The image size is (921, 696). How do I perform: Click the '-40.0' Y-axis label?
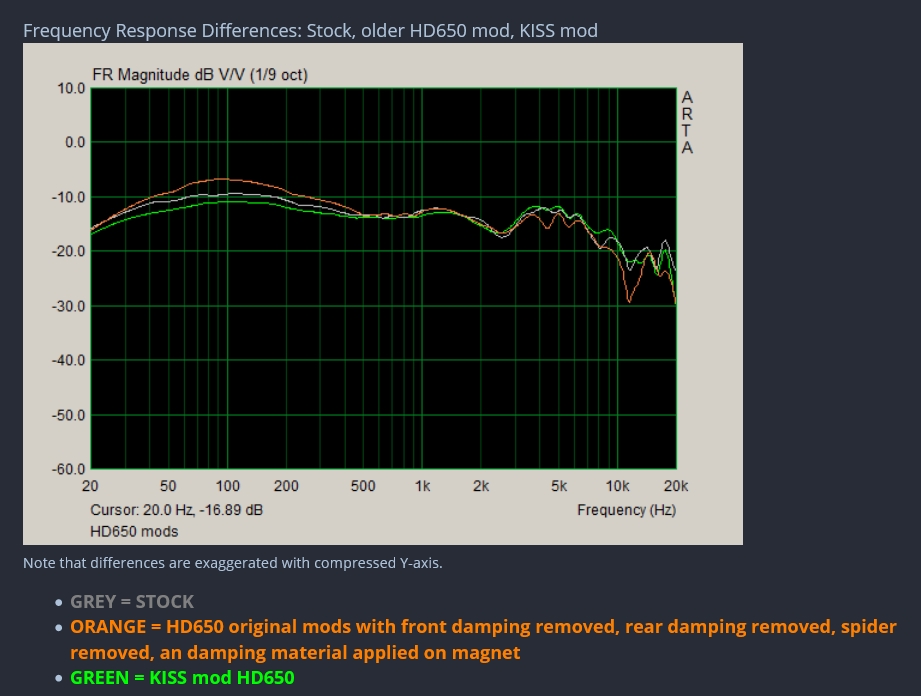coord(68,360)
